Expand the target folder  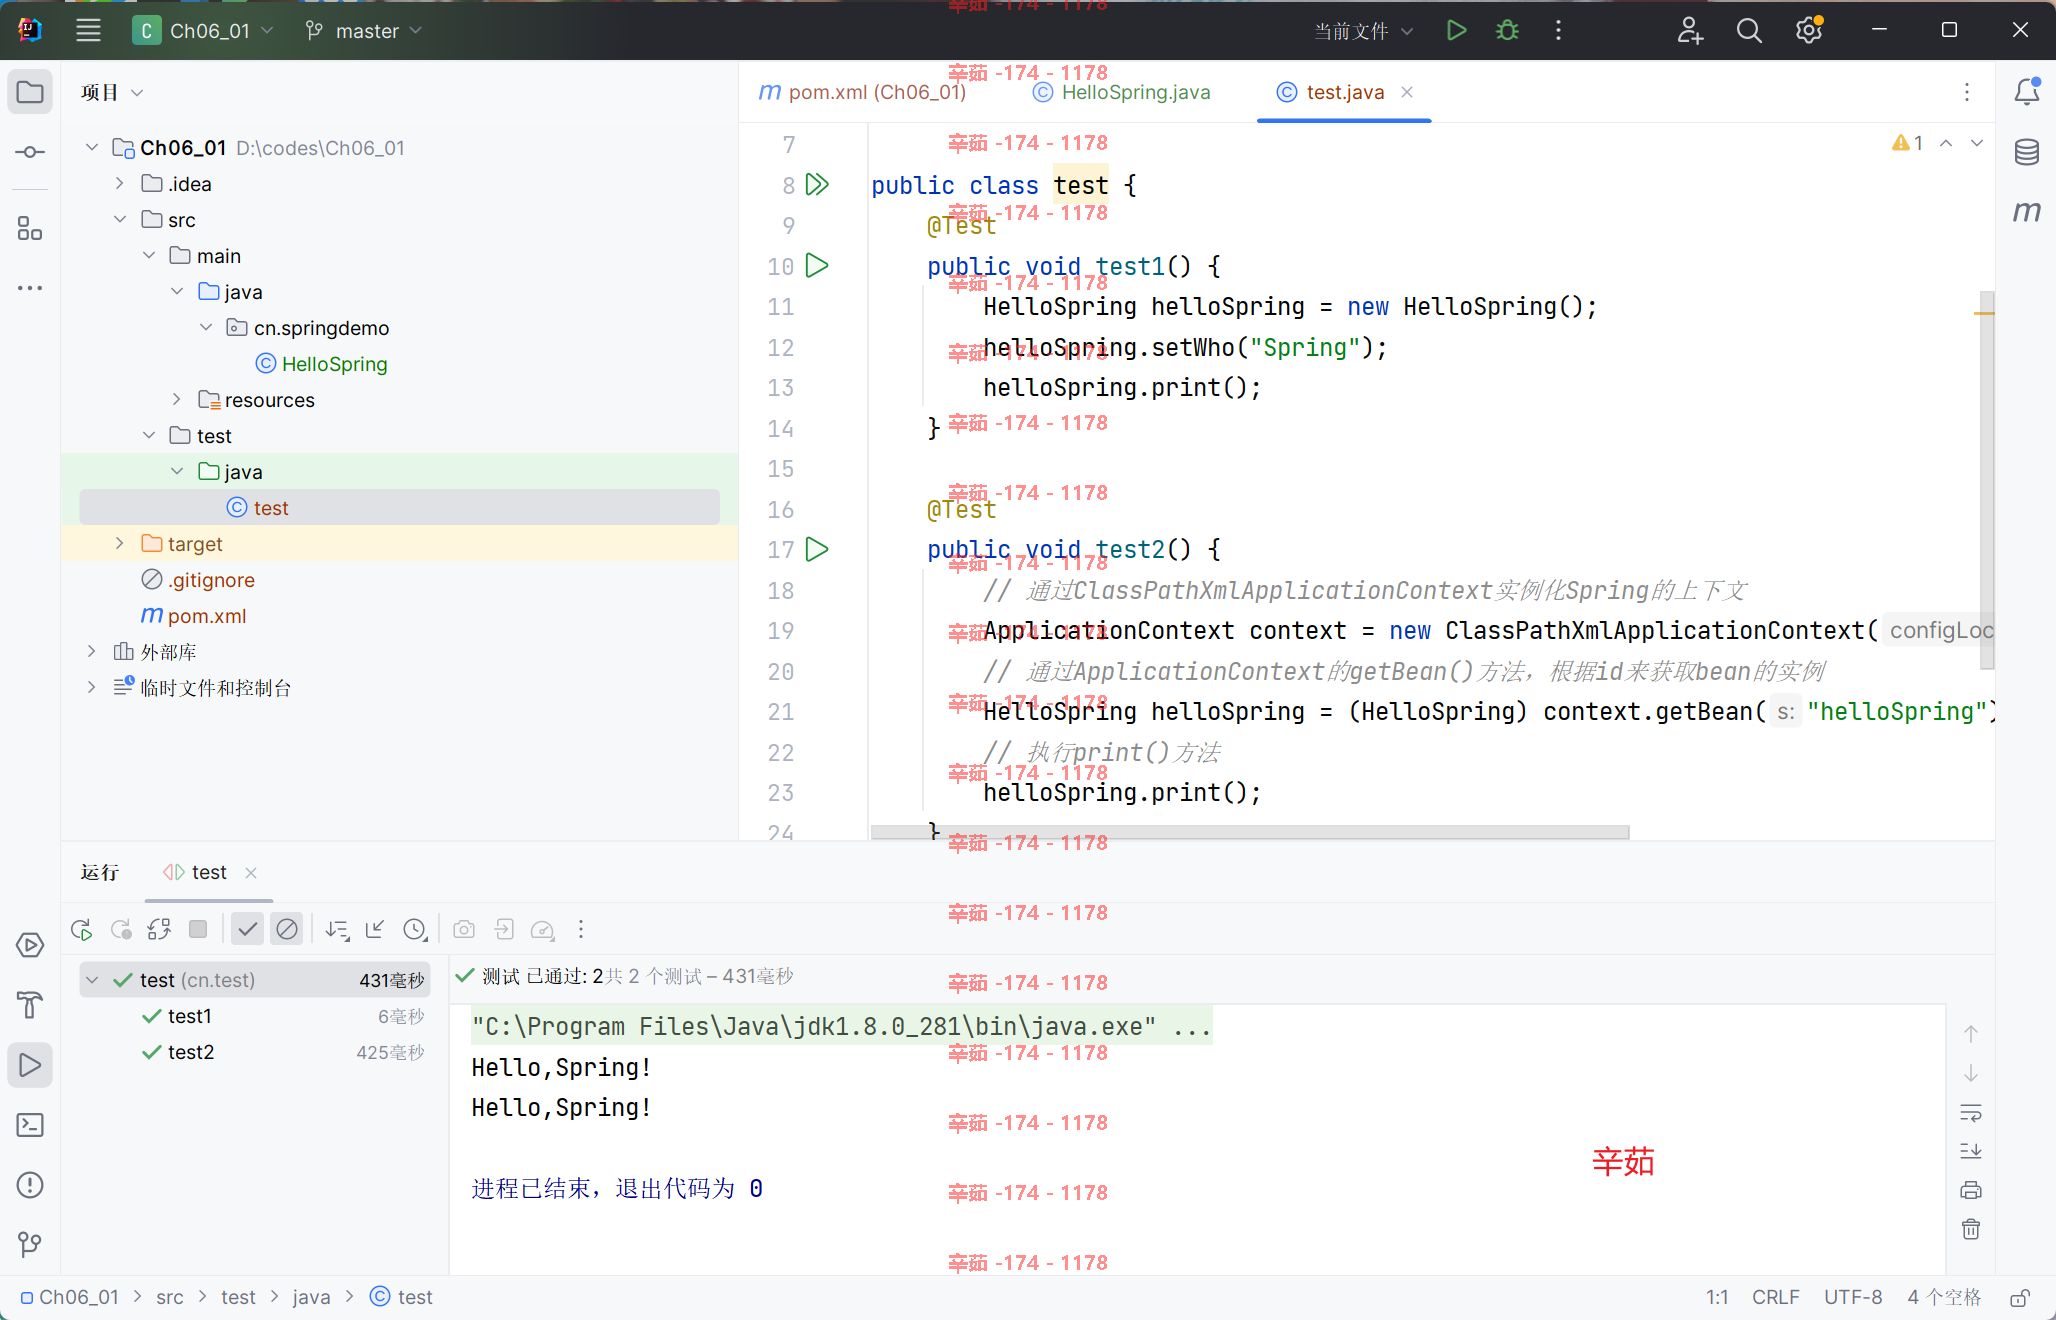click(120, 544)
